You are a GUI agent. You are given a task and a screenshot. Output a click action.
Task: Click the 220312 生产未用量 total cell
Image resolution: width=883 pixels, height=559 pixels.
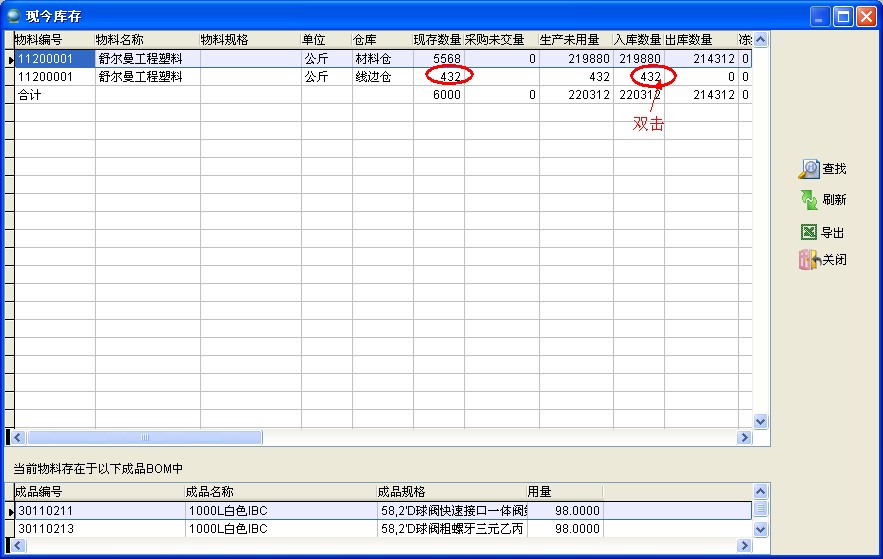coord(576,95)
